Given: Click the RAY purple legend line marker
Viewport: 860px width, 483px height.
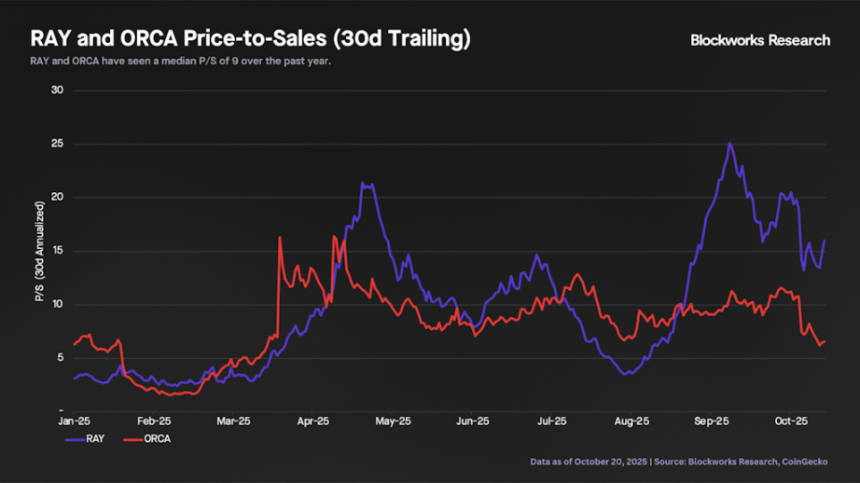Looking at the screenshot, I should 77,438.
